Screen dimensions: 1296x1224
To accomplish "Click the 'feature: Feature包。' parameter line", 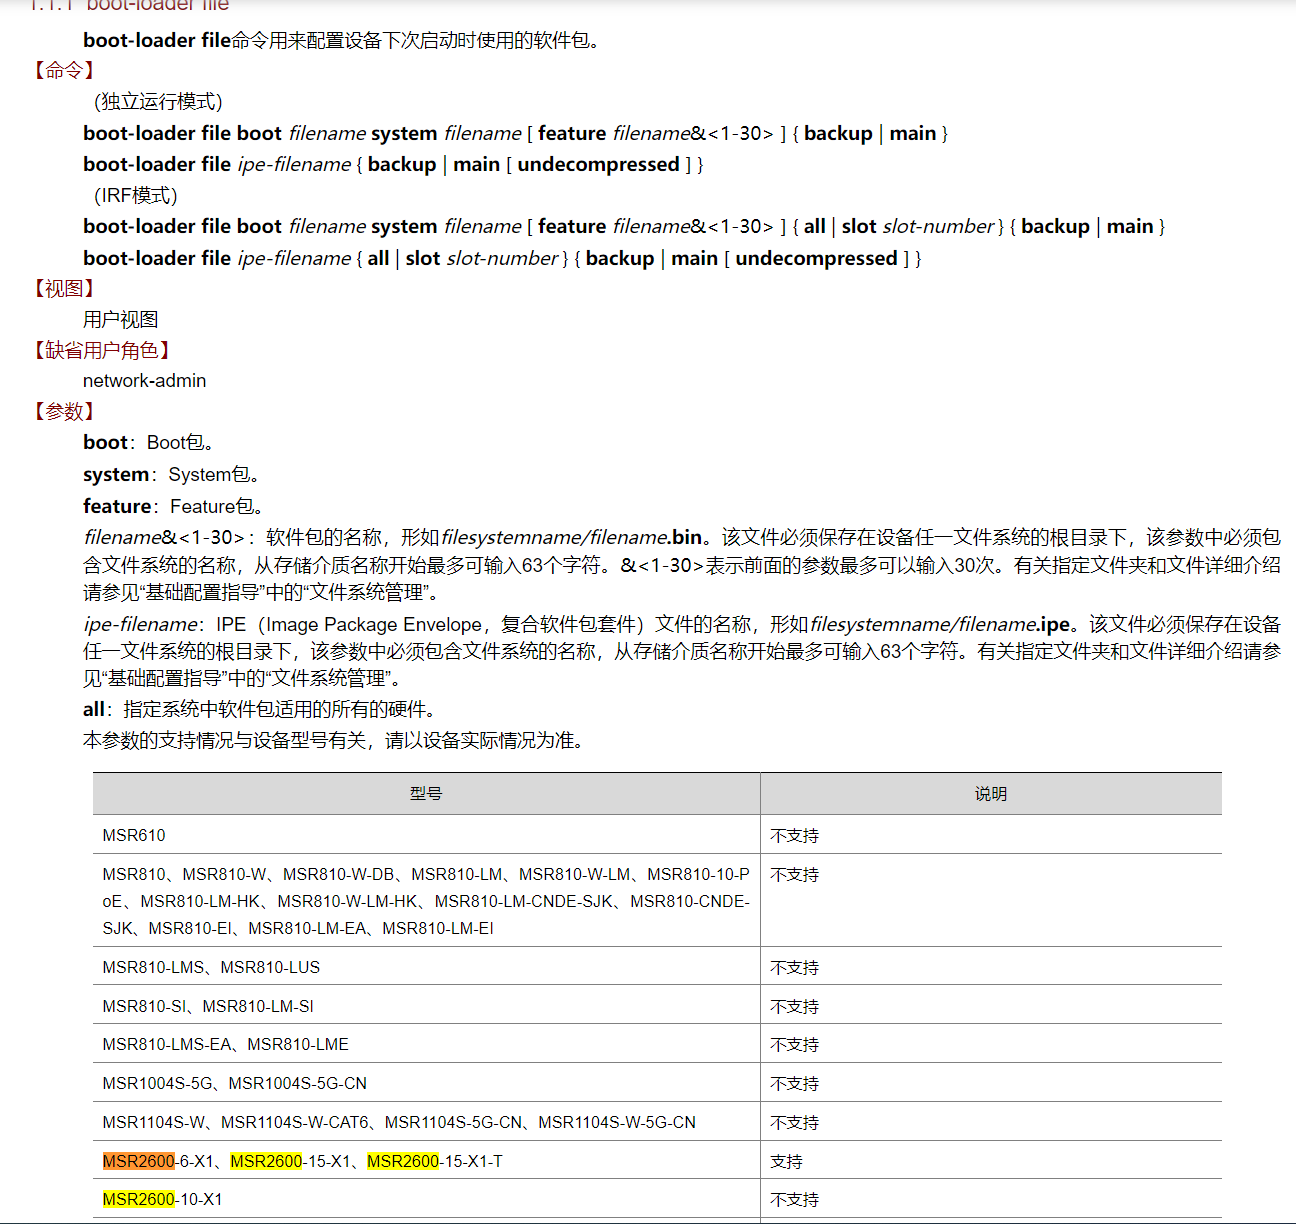I will [174, 506].
